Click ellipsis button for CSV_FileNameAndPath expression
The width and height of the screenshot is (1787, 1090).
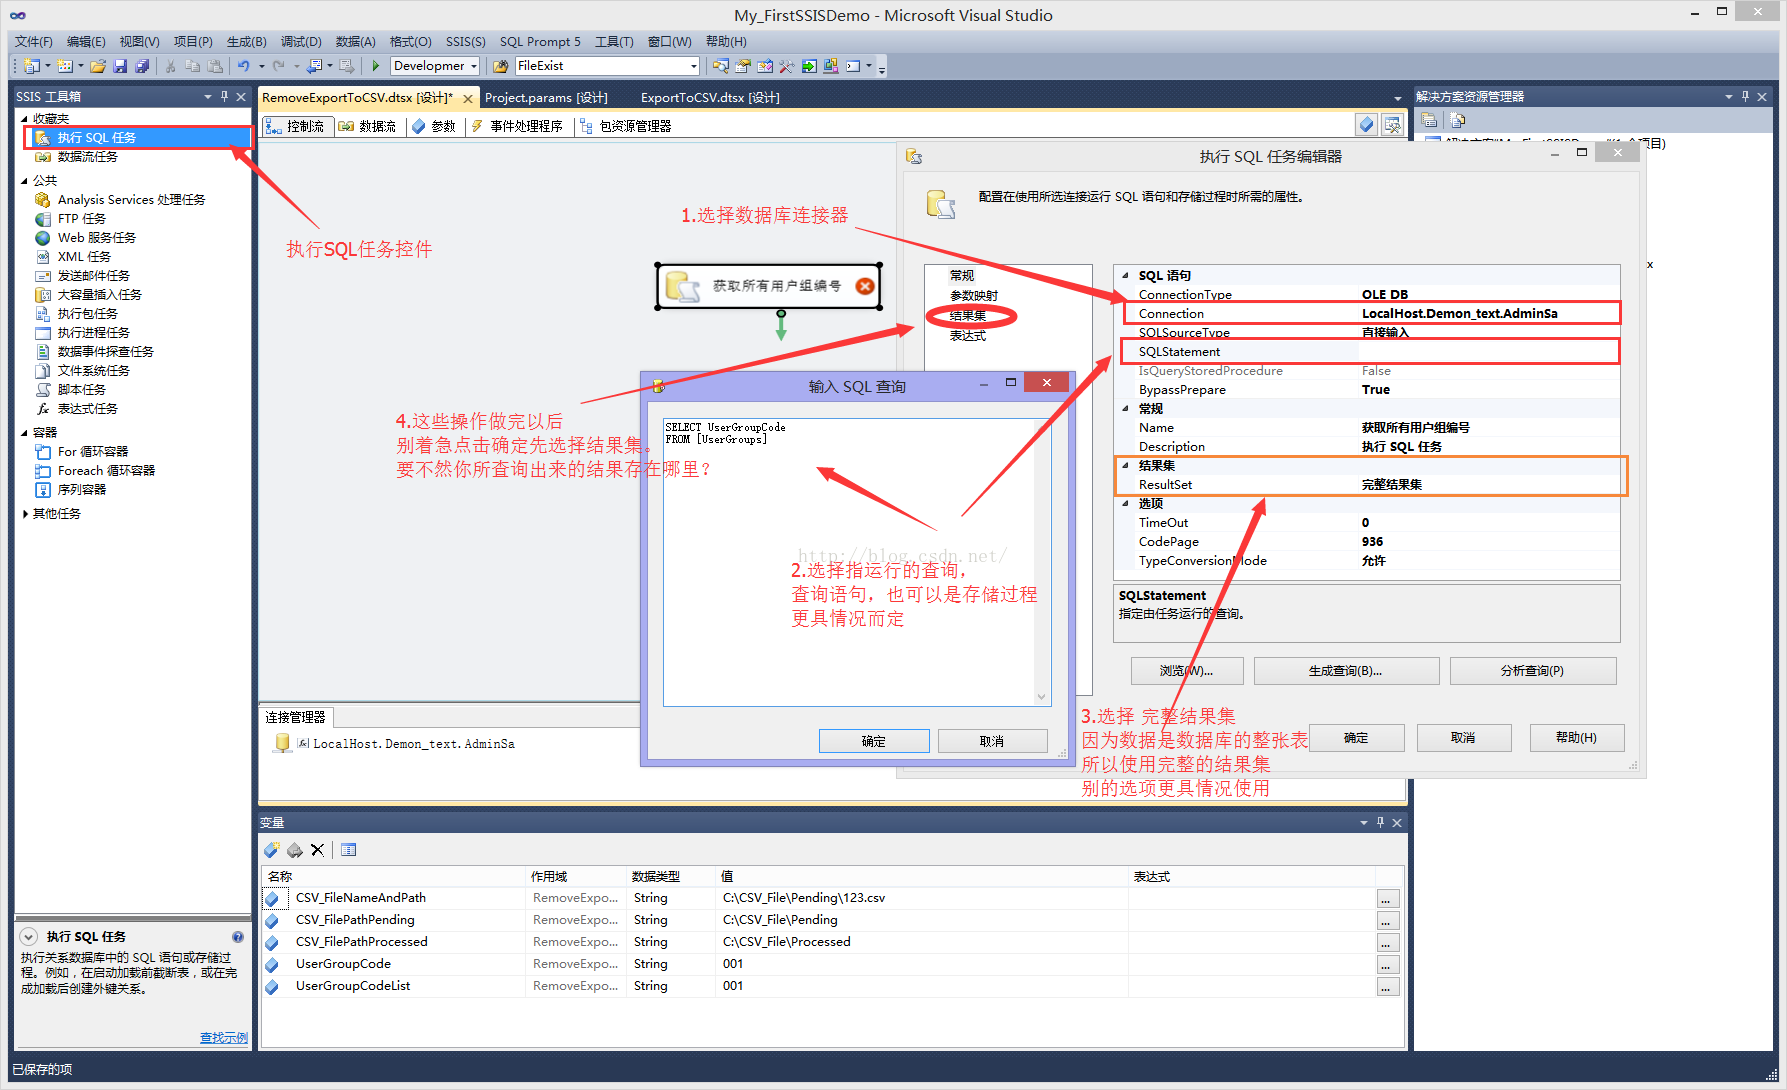click(1387, 899)
